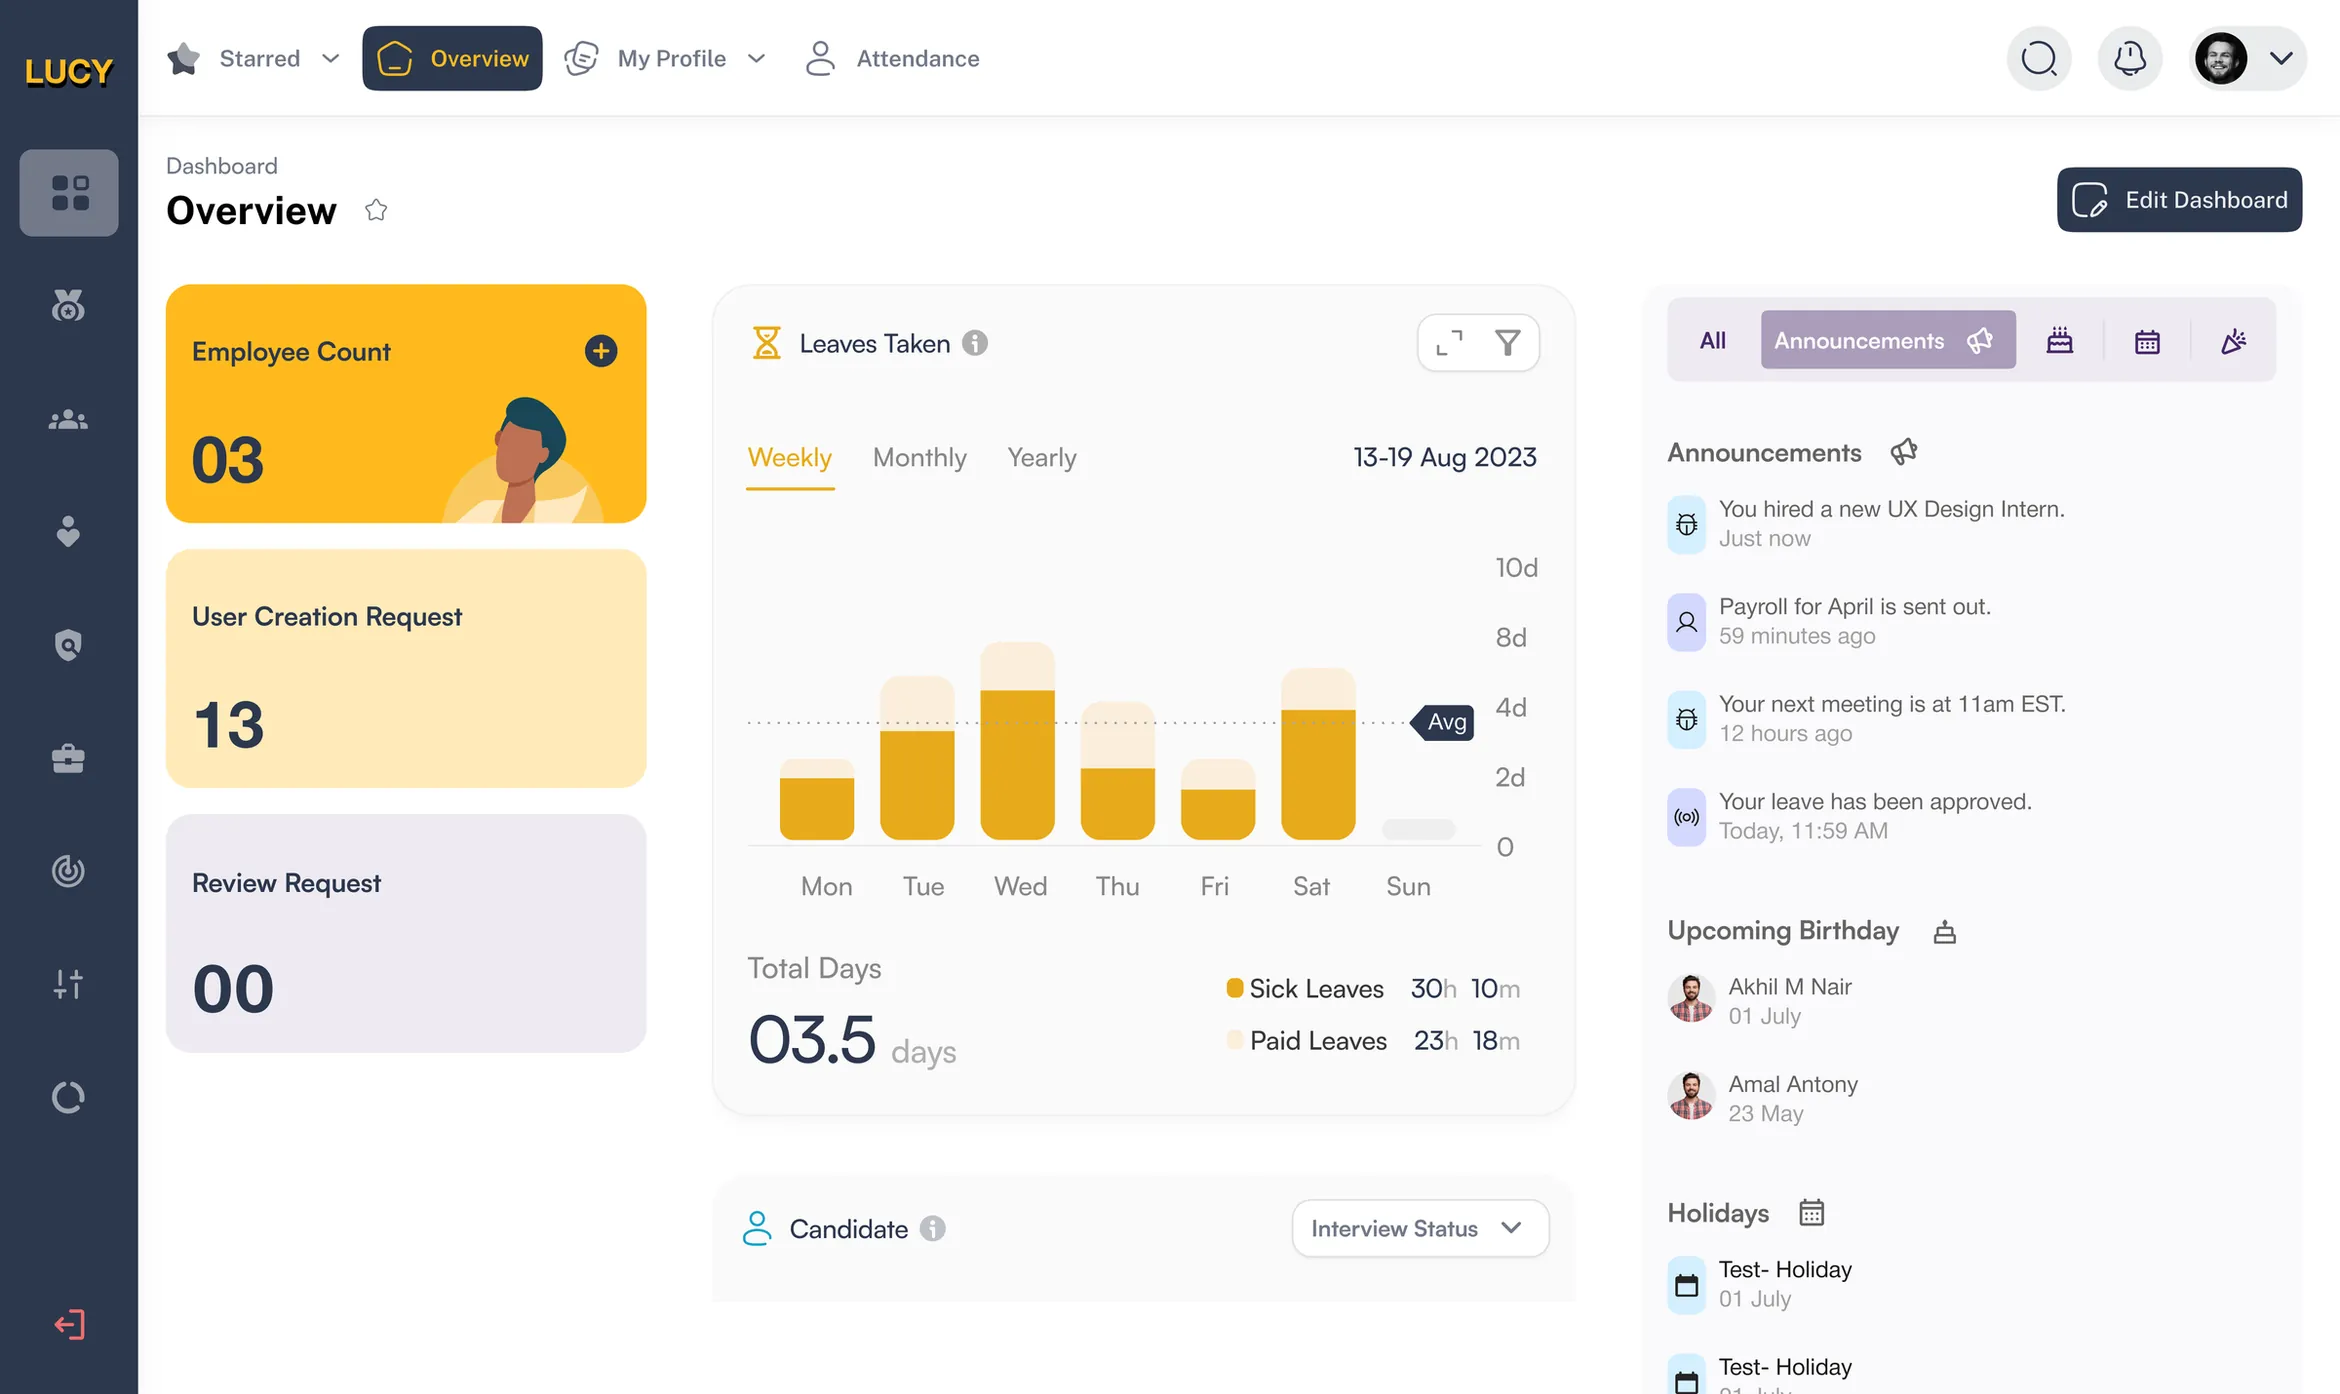This screenshot has height=1394, width=2340.
Task: Click the red logout icon
Action: point(69,1325)
